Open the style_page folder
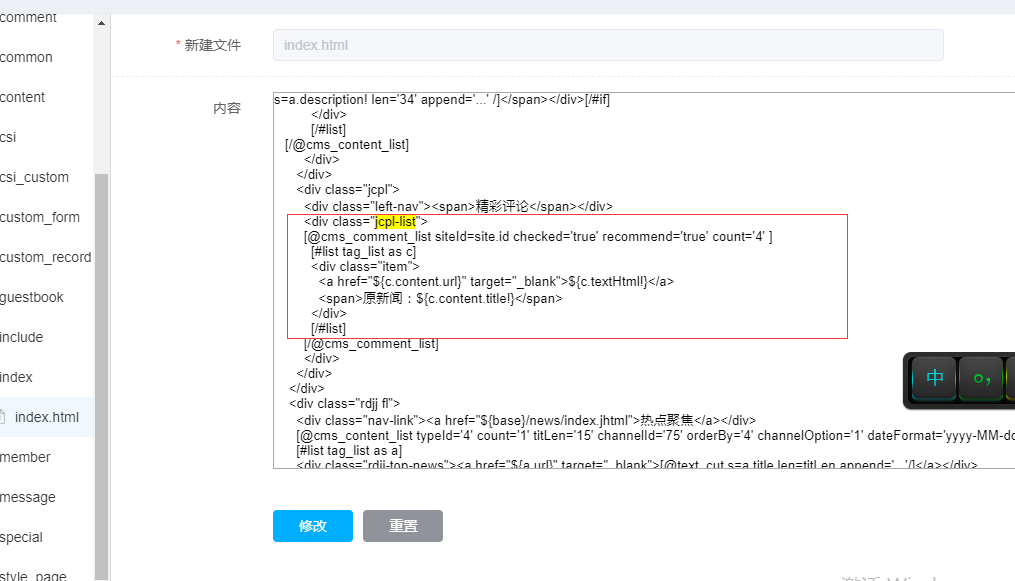 pos(33,576)
